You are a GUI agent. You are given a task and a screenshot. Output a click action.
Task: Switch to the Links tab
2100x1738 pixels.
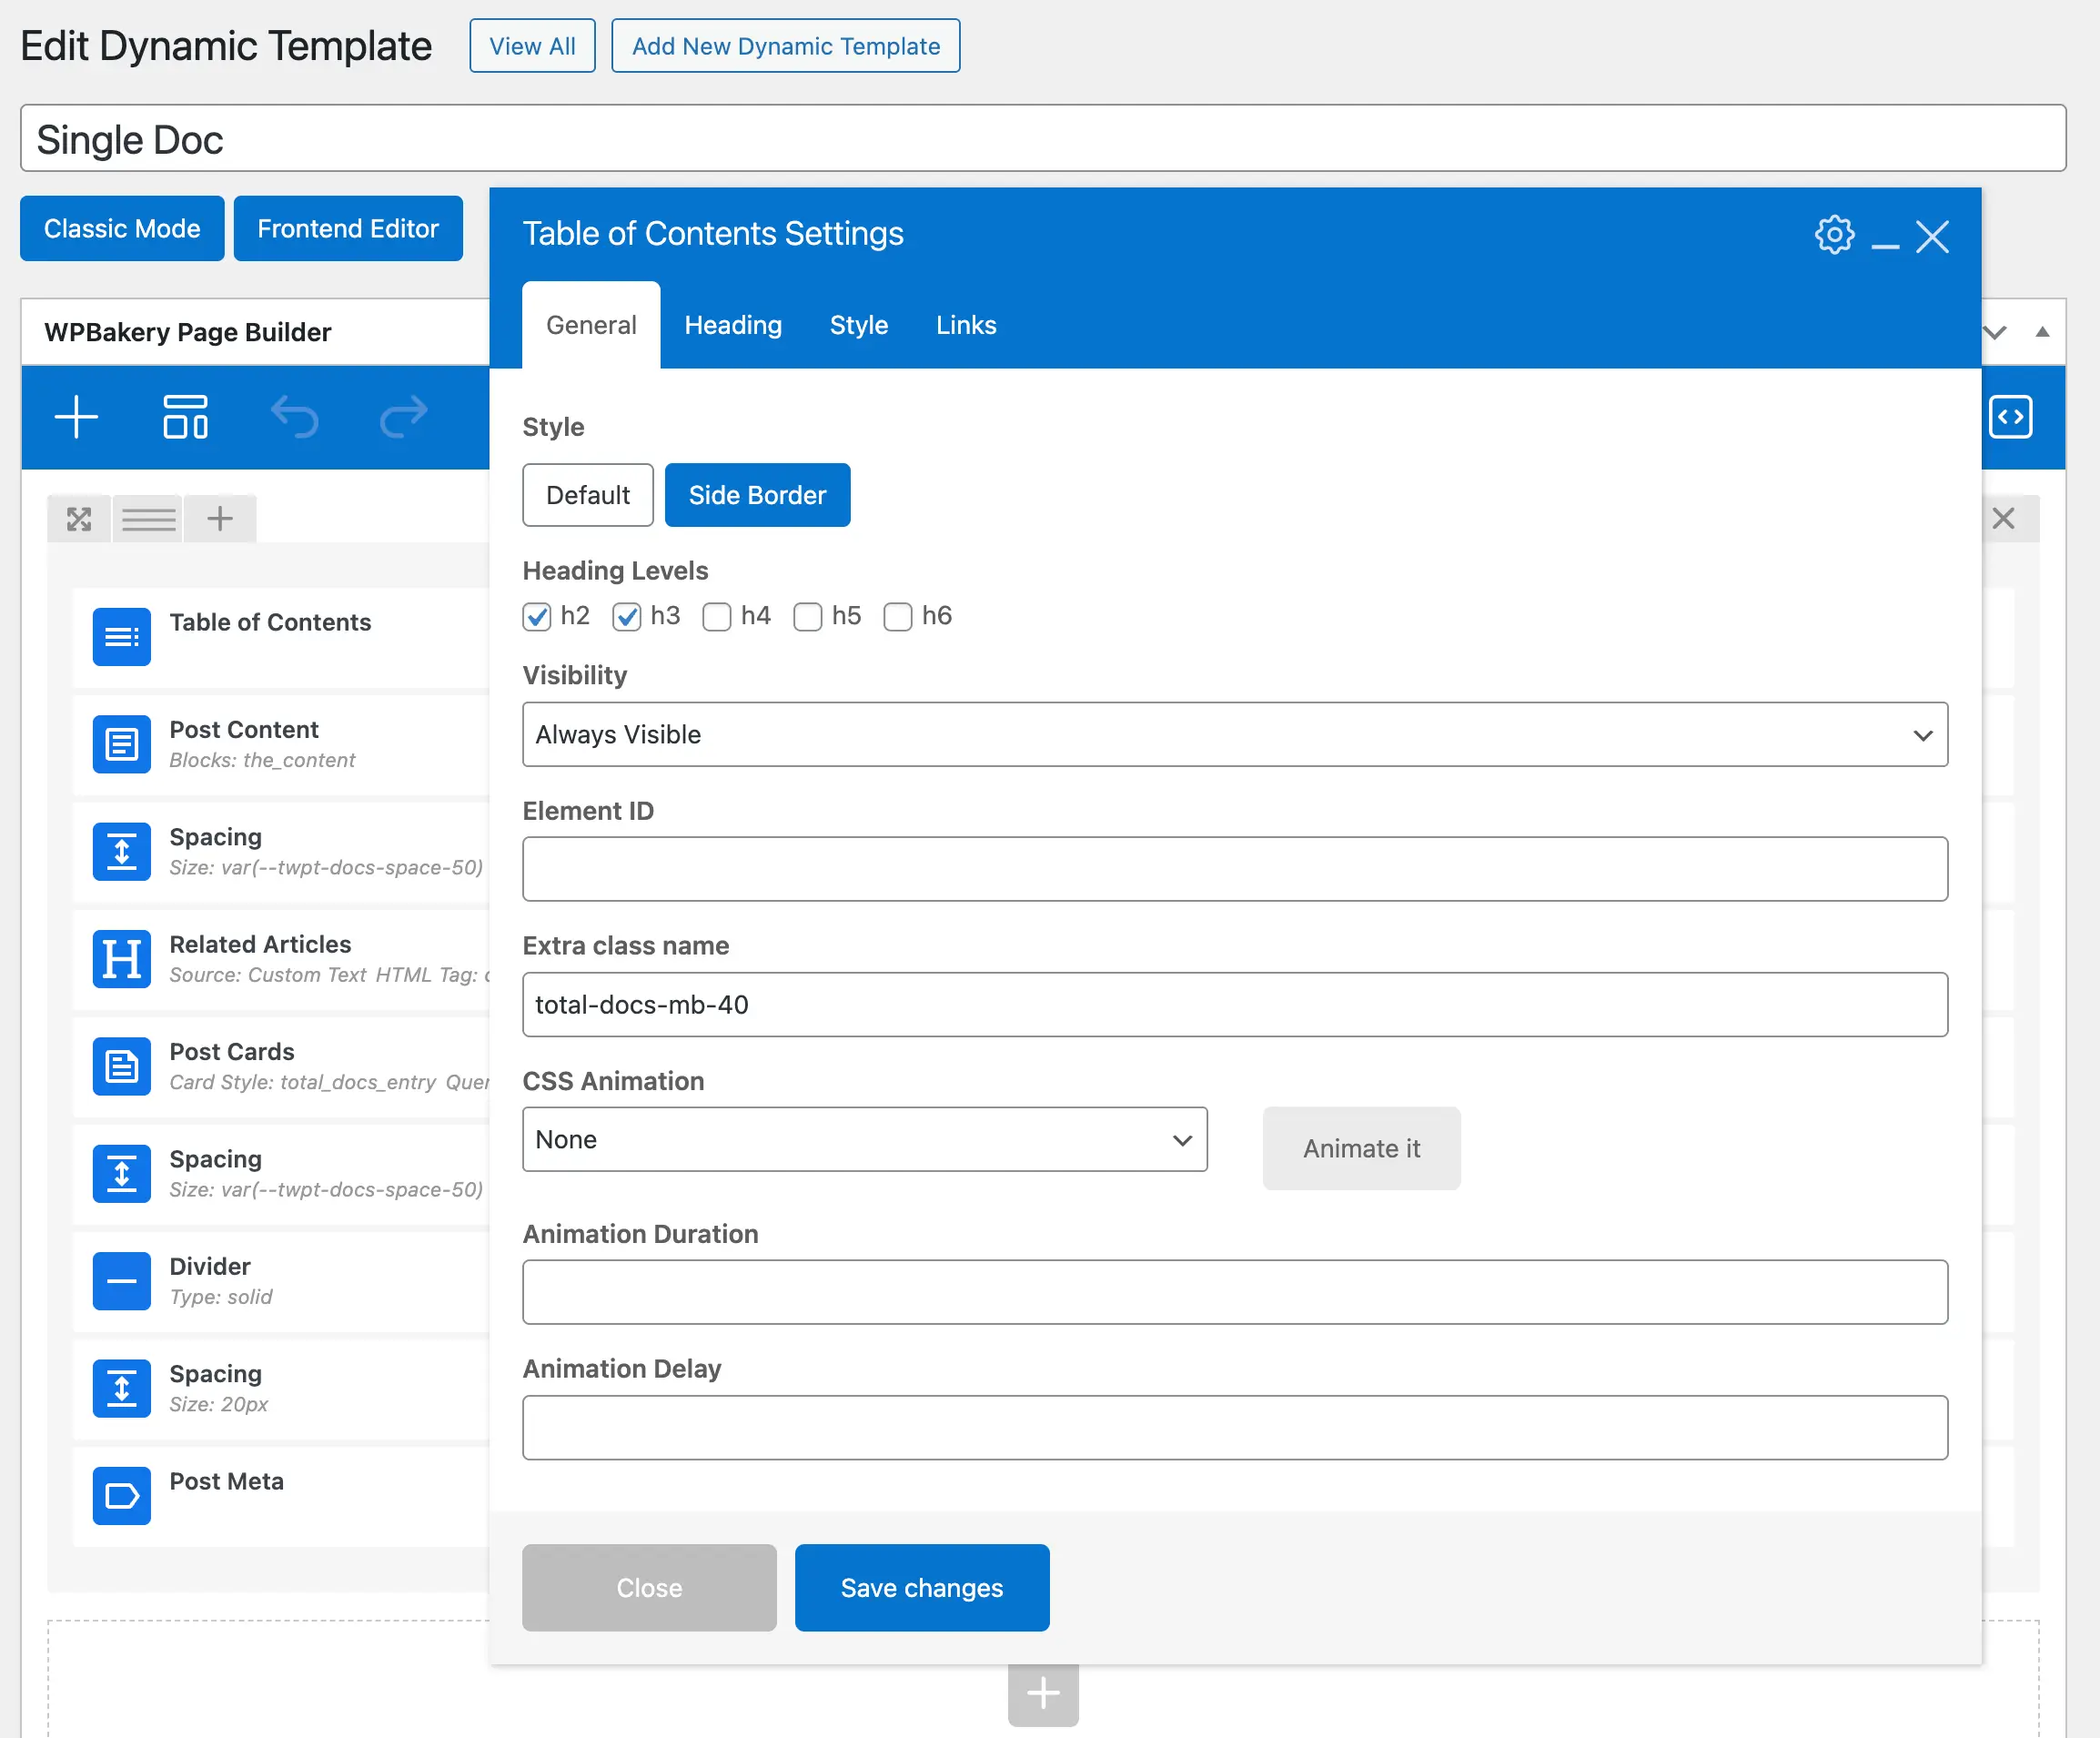click(965, 325)
